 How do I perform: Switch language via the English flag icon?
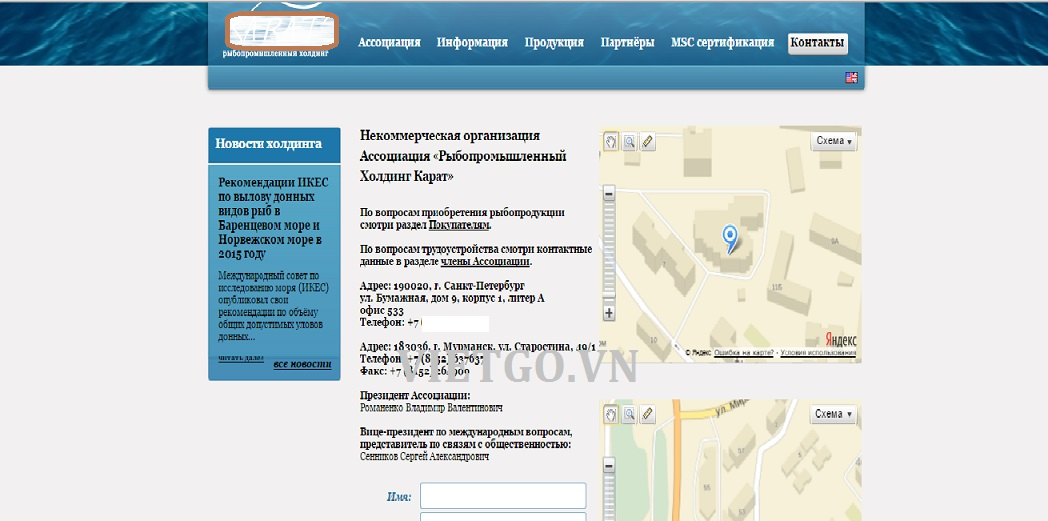[851, 77]
